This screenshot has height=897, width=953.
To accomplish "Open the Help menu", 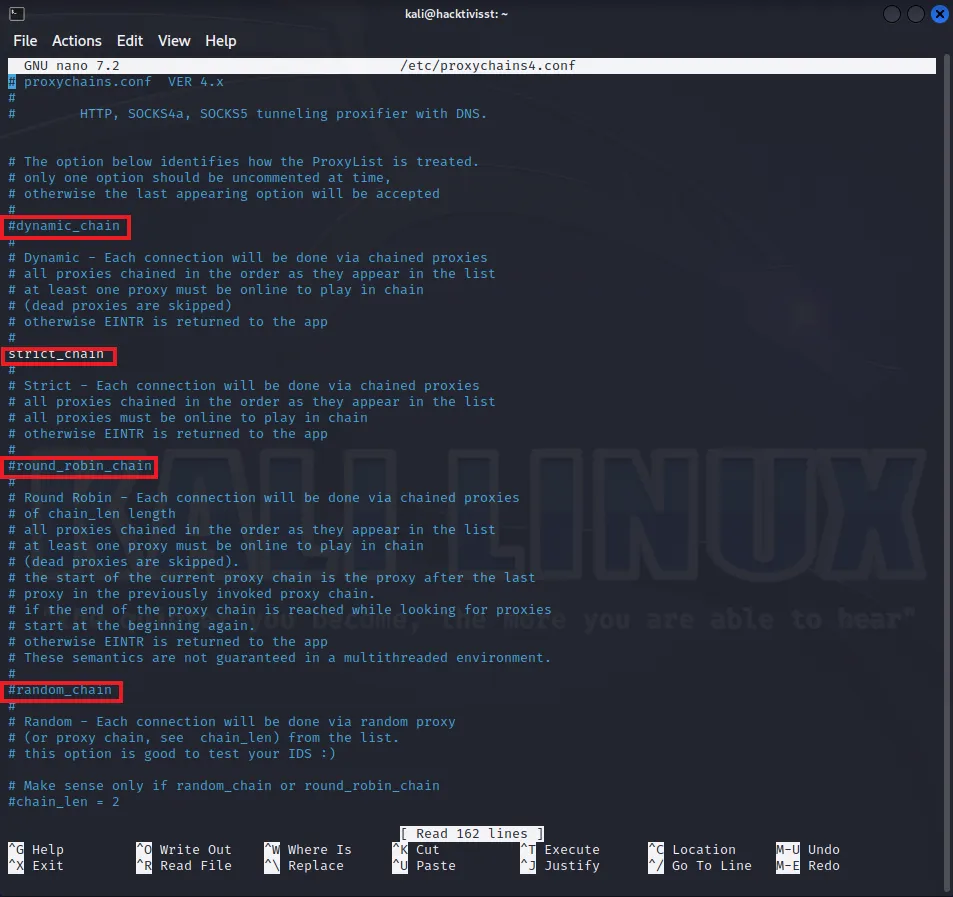I will pos(221,41).
